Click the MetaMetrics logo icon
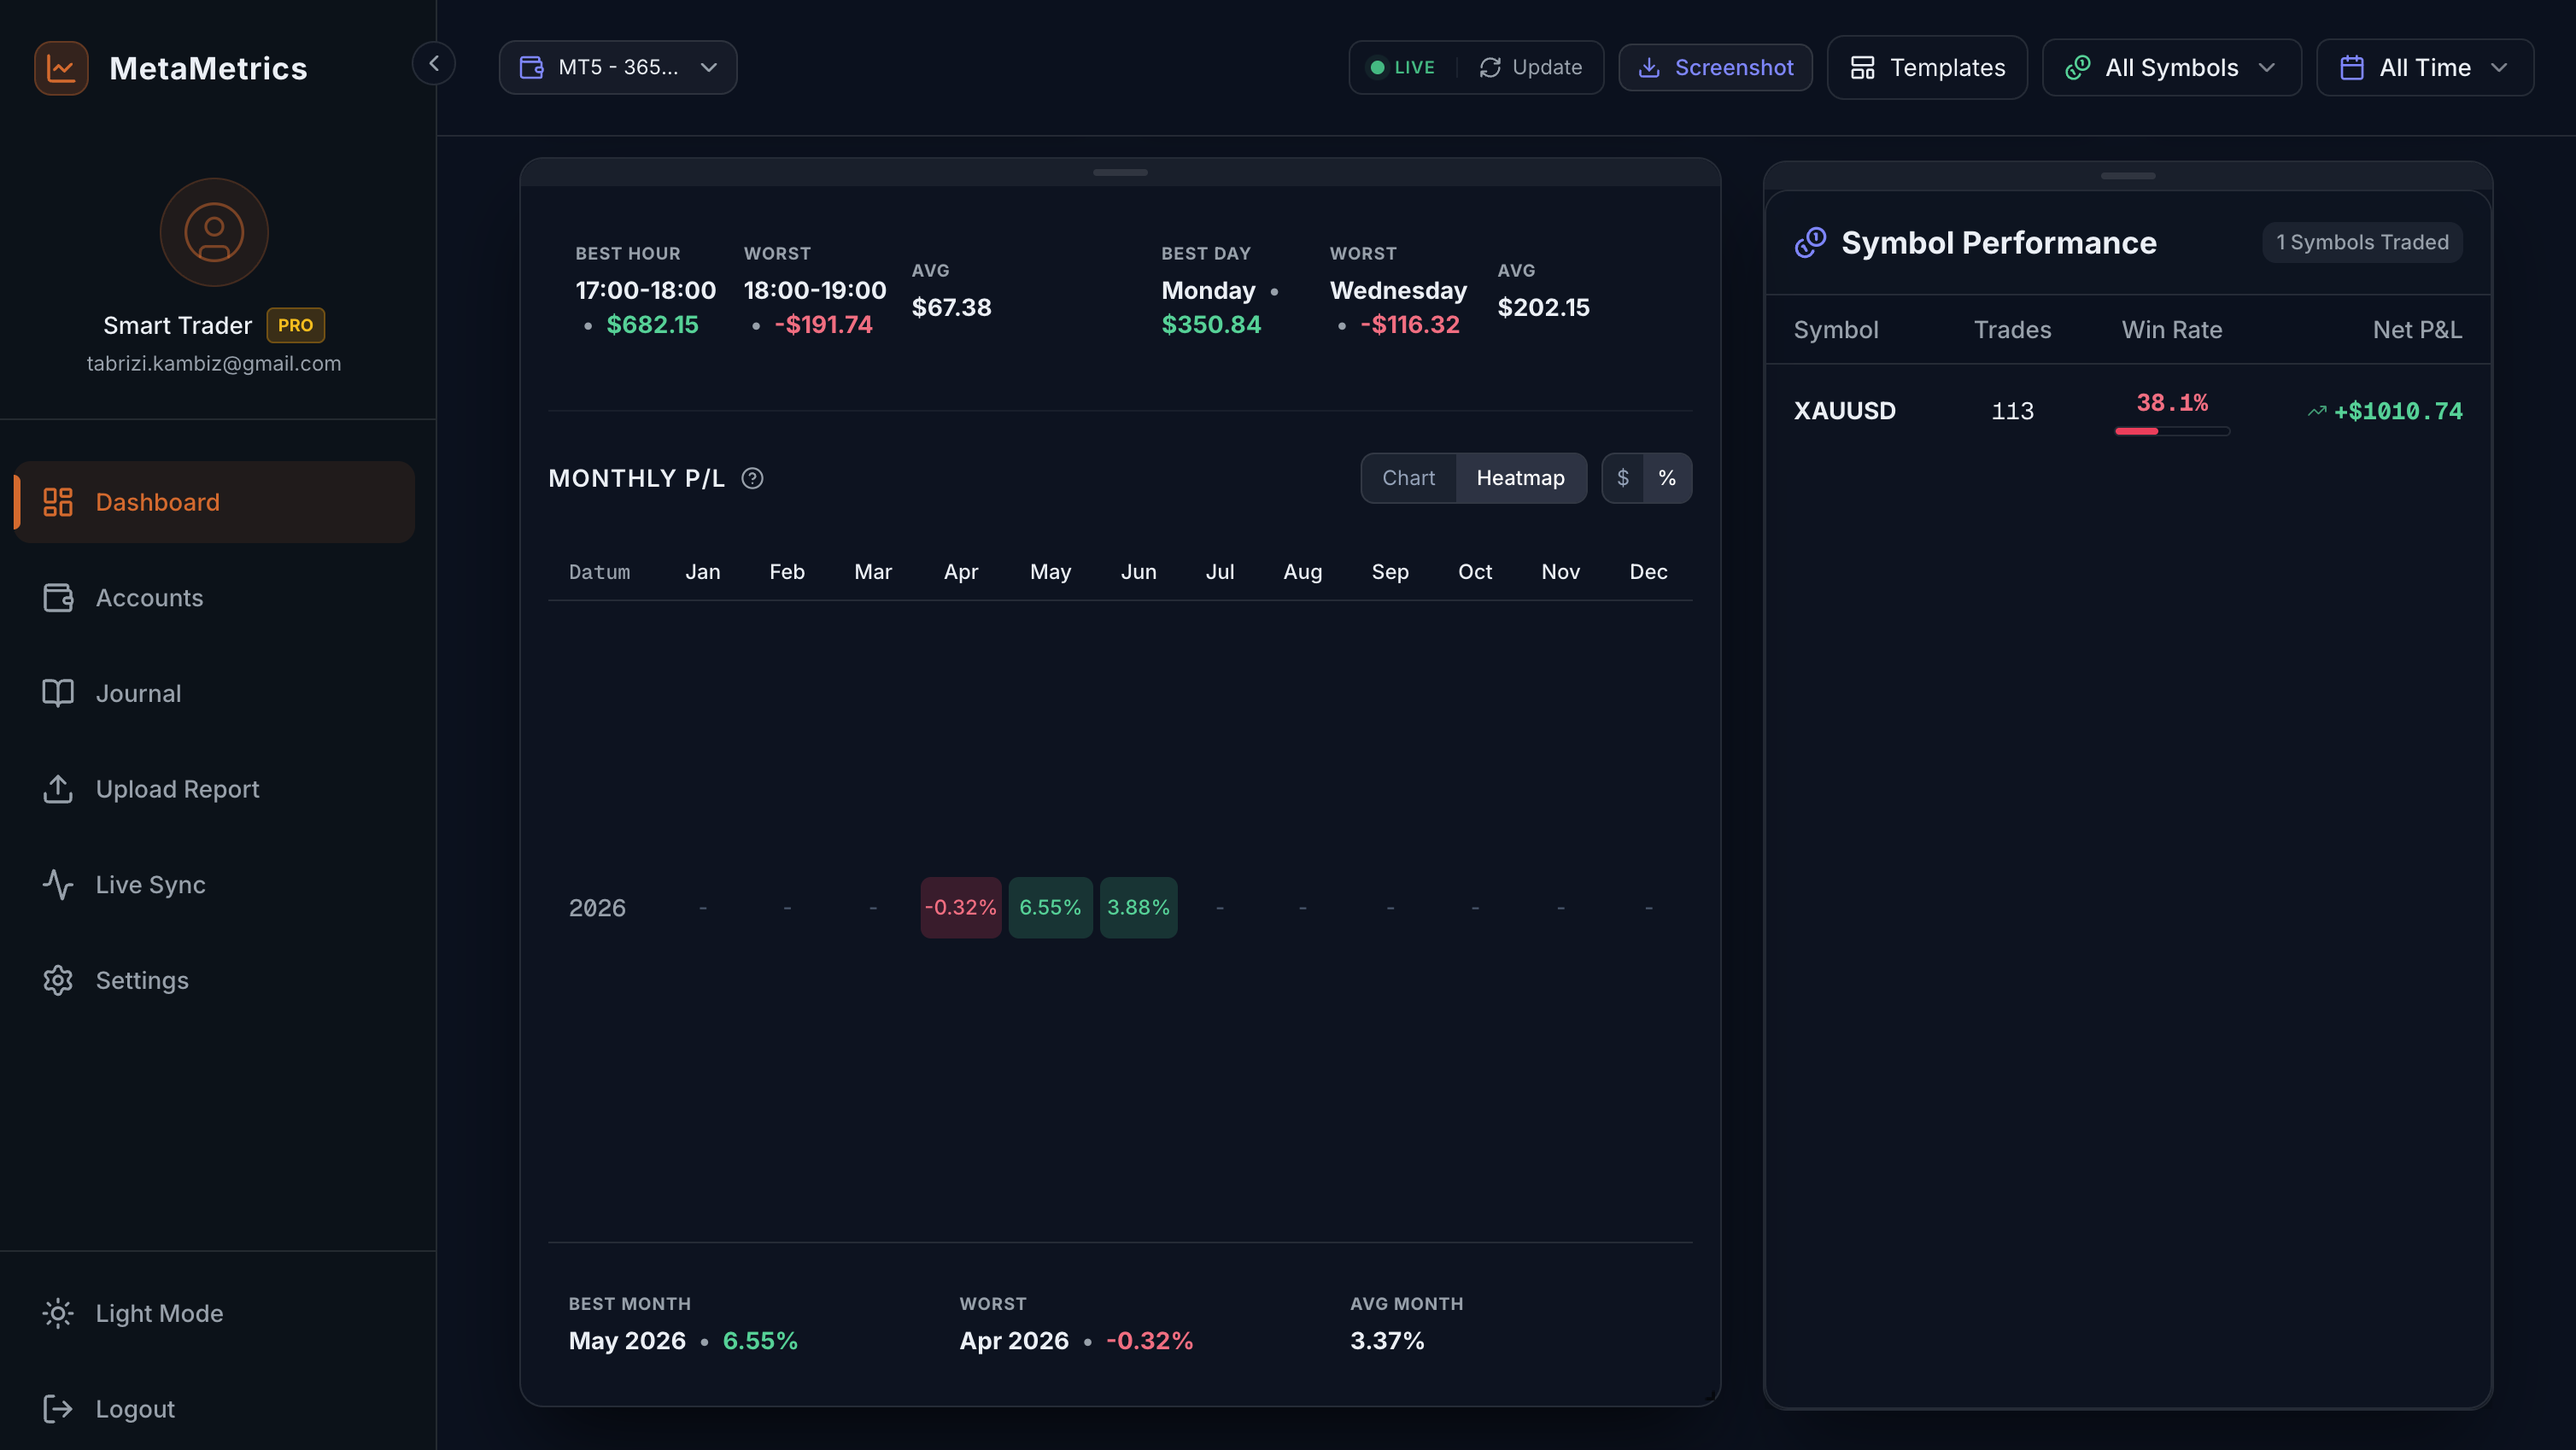This screenshot has width=2576, height=1450. [x=61, y=67]
